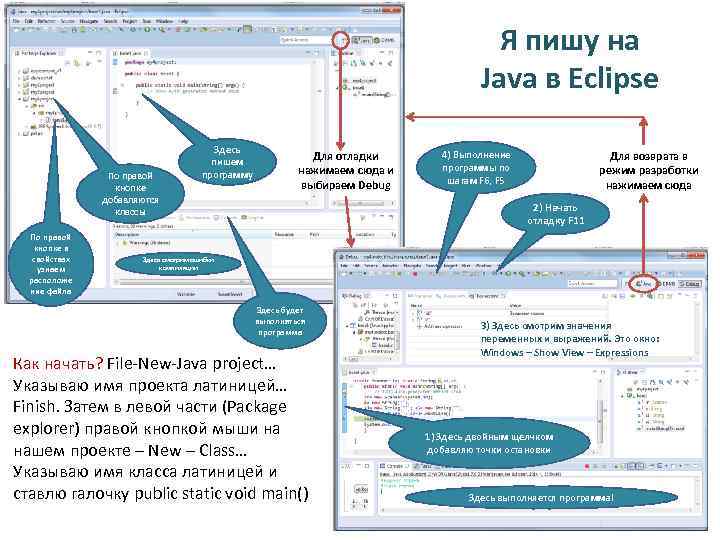The image size is (720, 540).
Task: Toggle code folding for main method in upper editor
Action: [123, 85]
